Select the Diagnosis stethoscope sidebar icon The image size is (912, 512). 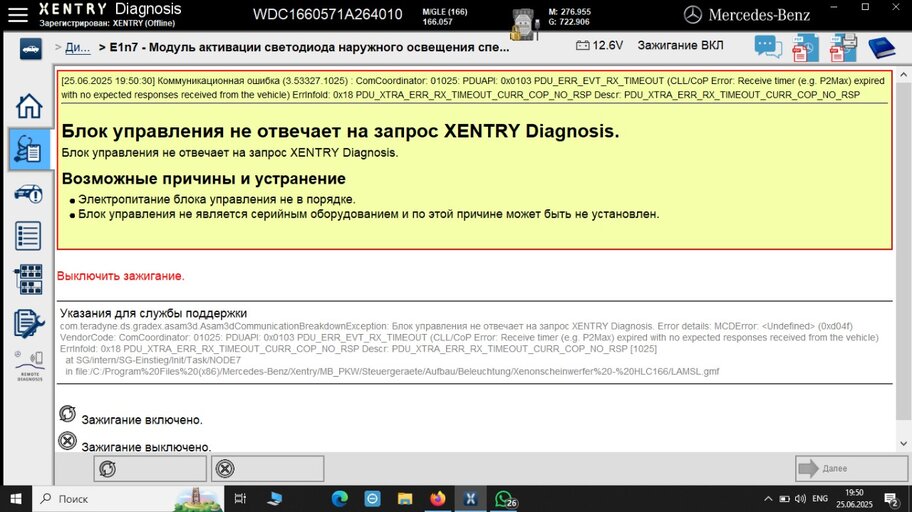click(x=29, y=150)
